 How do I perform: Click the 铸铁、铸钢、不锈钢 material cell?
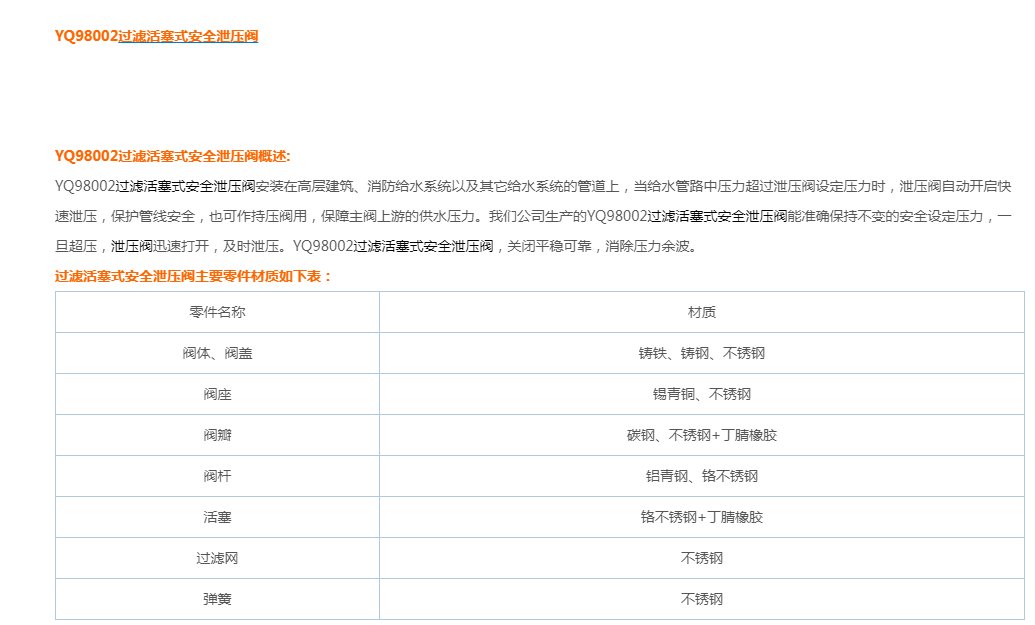click(701, 353)
